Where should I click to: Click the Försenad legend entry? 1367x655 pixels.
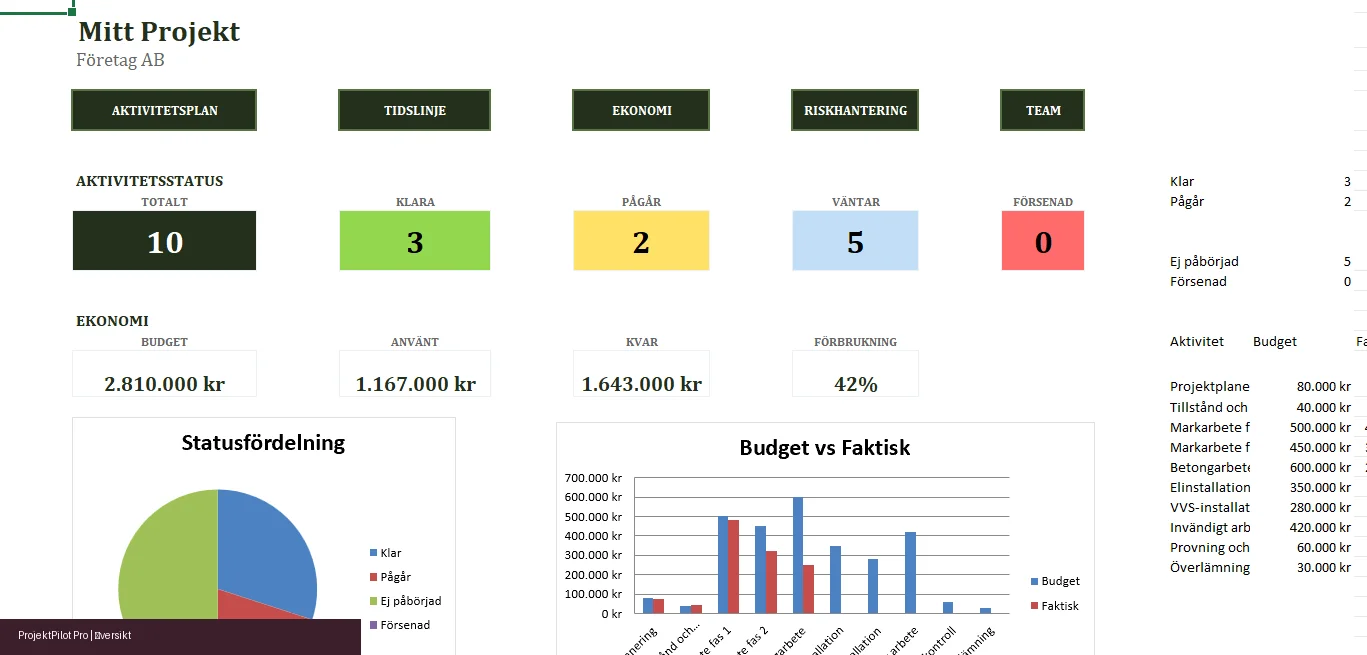400,625
